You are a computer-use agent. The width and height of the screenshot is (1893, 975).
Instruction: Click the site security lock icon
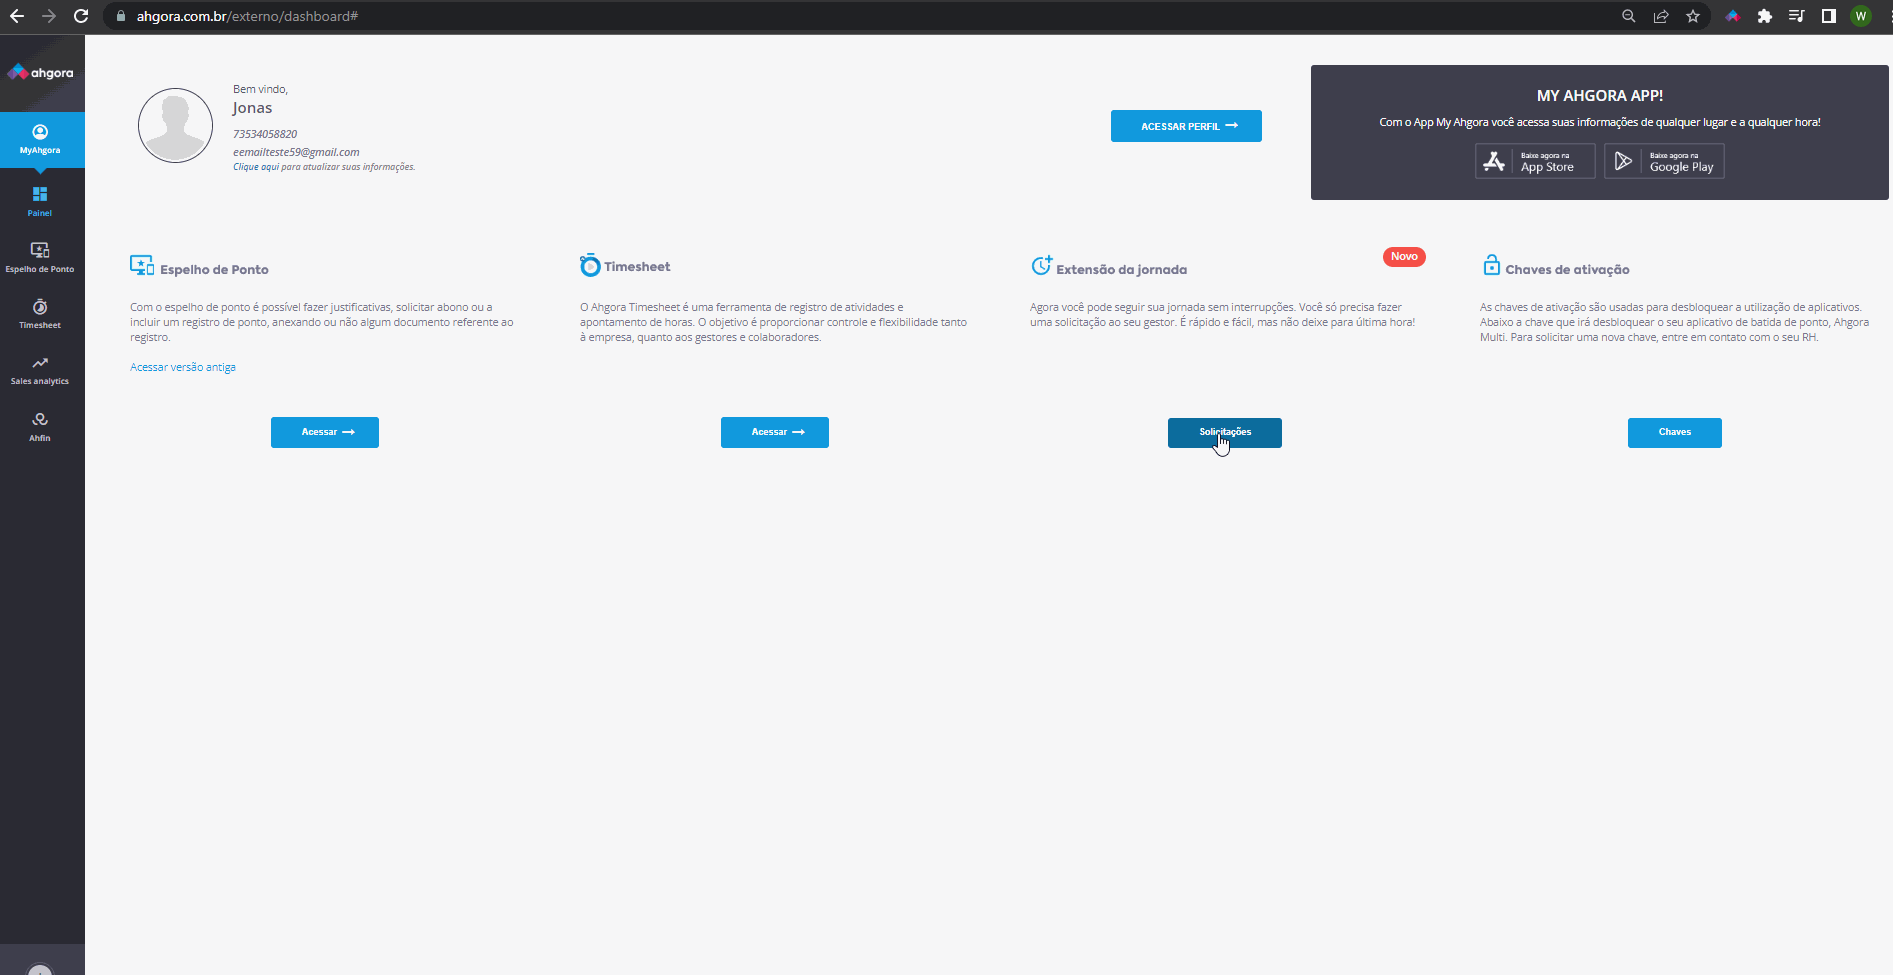(x=121, y=16)
